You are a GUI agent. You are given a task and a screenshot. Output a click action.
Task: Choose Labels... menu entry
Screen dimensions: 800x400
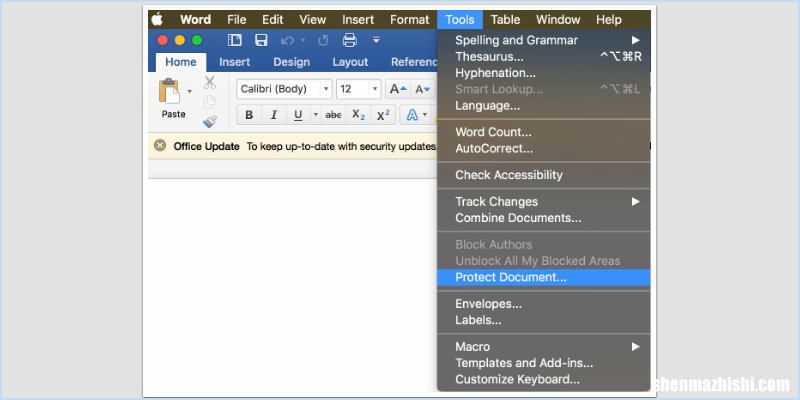[x=544, y=320]
